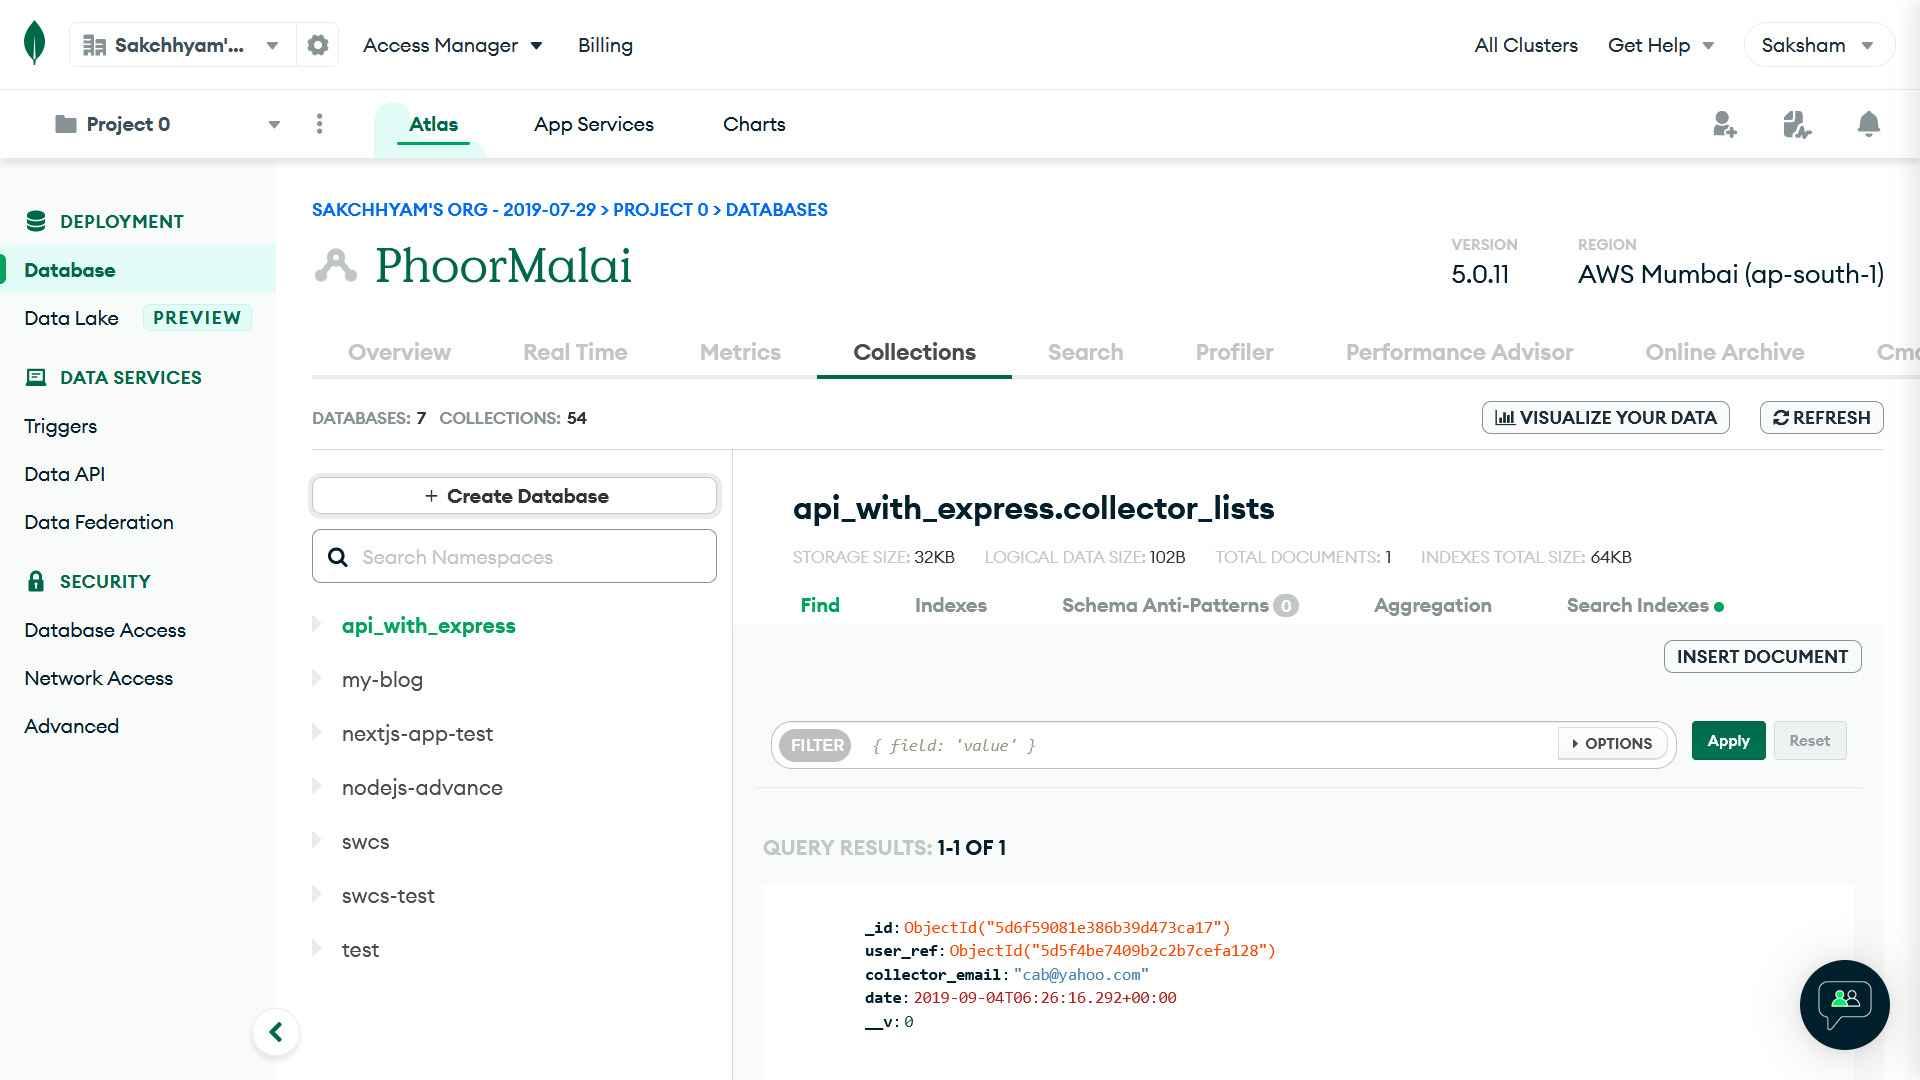Switch to App Services tab
The image size is (1920, 1080).
click(593, 124)
